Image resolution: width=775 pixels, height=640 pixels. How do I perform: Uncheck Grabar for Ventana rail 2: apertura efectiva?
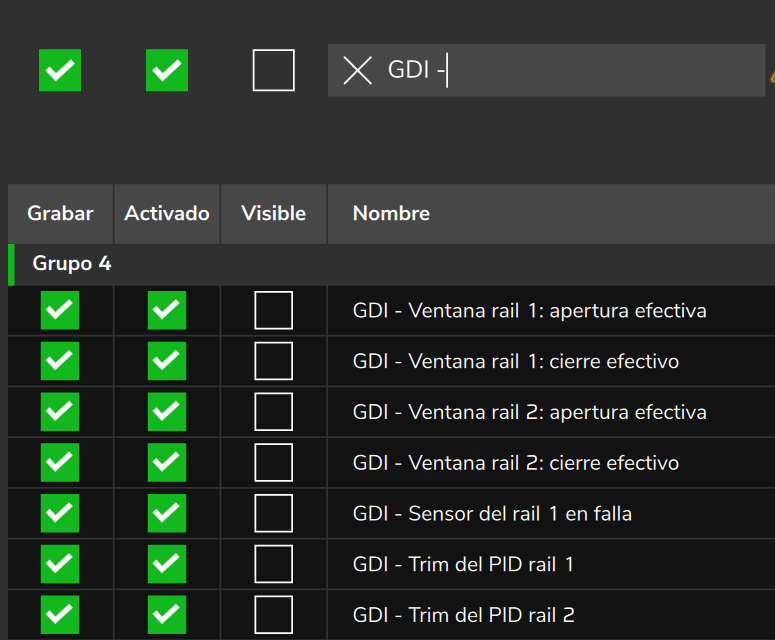(x=60, y=412)
